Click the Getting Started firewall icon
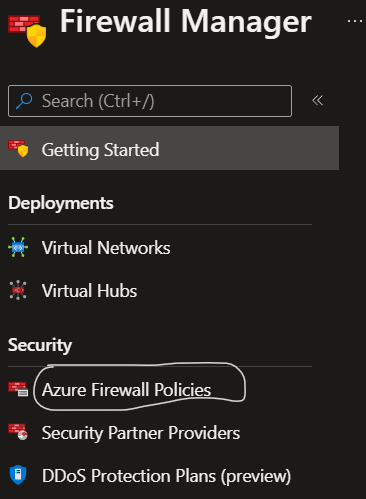 pyautogui.click(x=18, y=149)
